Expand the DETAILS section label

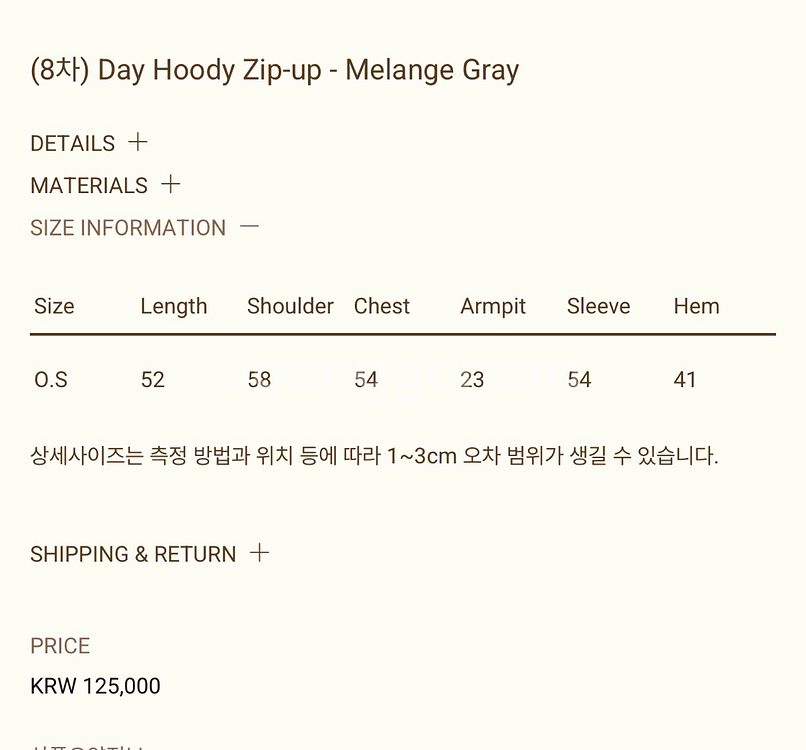[x=73, y=143]
